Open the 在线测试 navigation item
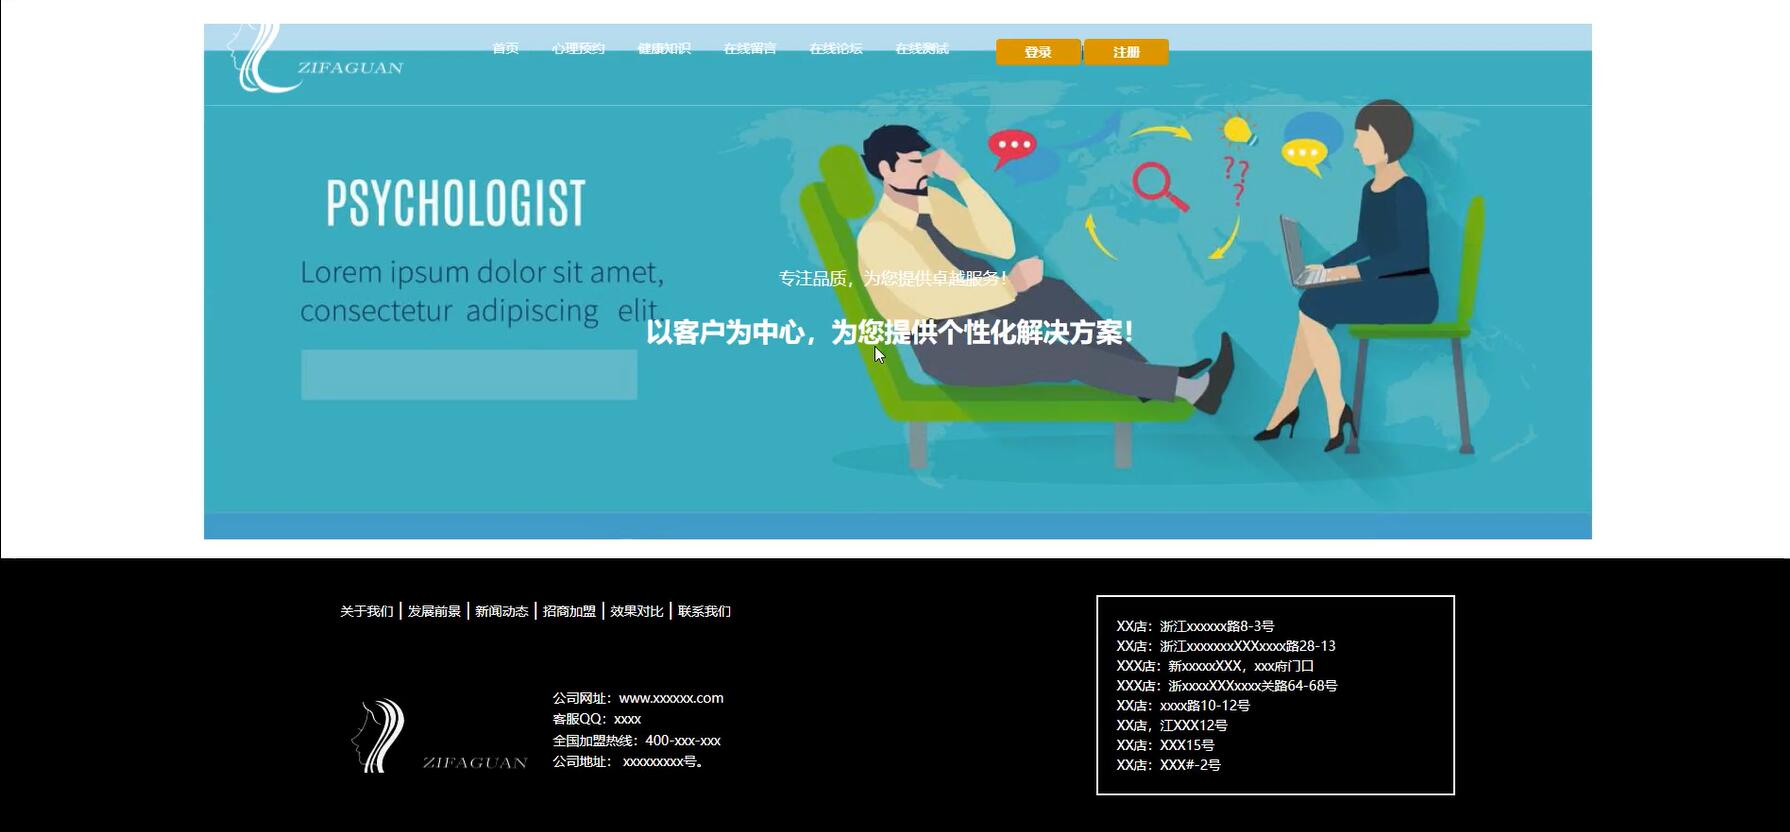1790x832 pixels. [922, 48]
